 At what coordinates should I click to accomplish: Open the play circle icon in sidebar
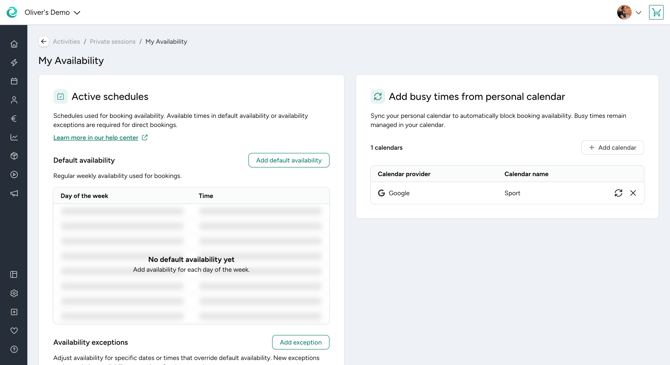click(14, 174)
